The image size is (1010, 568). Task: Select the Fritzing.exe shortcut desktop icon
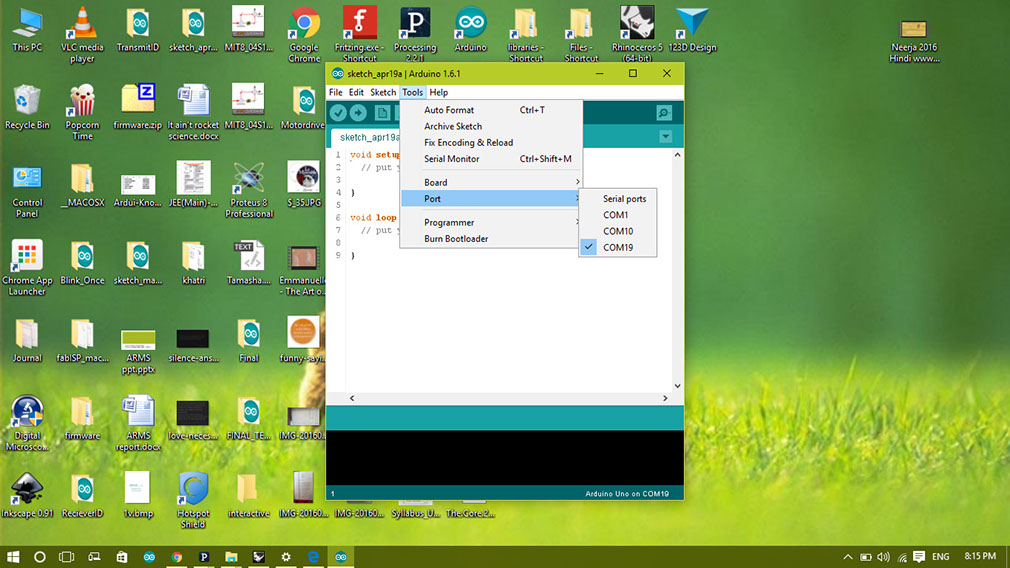[359, 35]
